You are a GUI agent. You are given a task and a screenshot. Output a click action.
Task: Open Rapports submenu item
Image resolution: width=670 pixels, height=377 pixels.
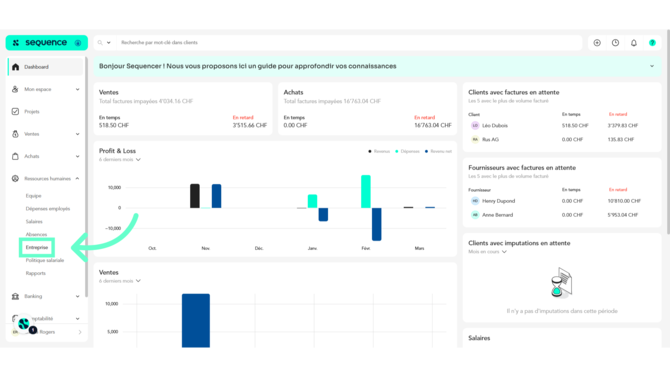pos(35,273)
